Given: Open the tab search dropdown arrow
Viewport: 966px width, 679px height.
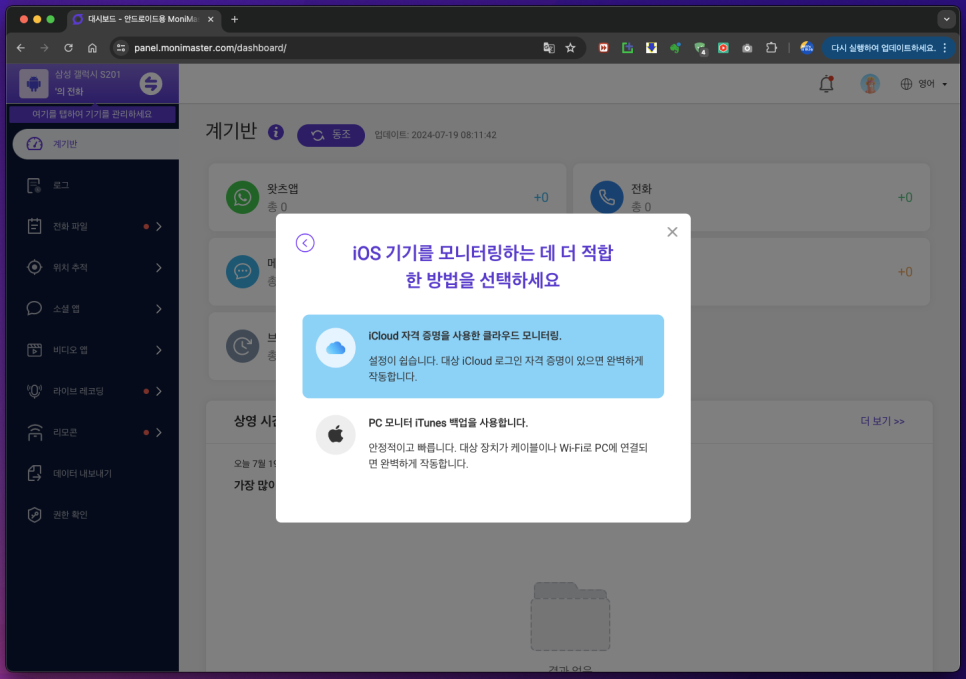Looking at the screenshot, I should point(946,19).
